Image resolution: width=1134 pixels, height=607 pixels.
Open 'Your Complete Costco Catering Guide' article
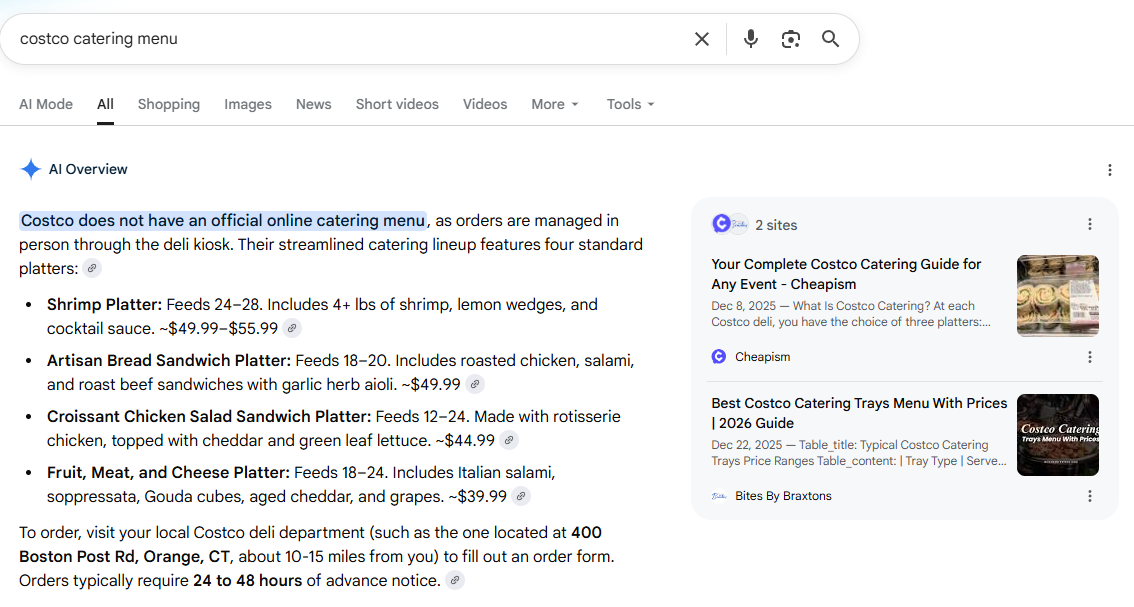pos(846,274)
